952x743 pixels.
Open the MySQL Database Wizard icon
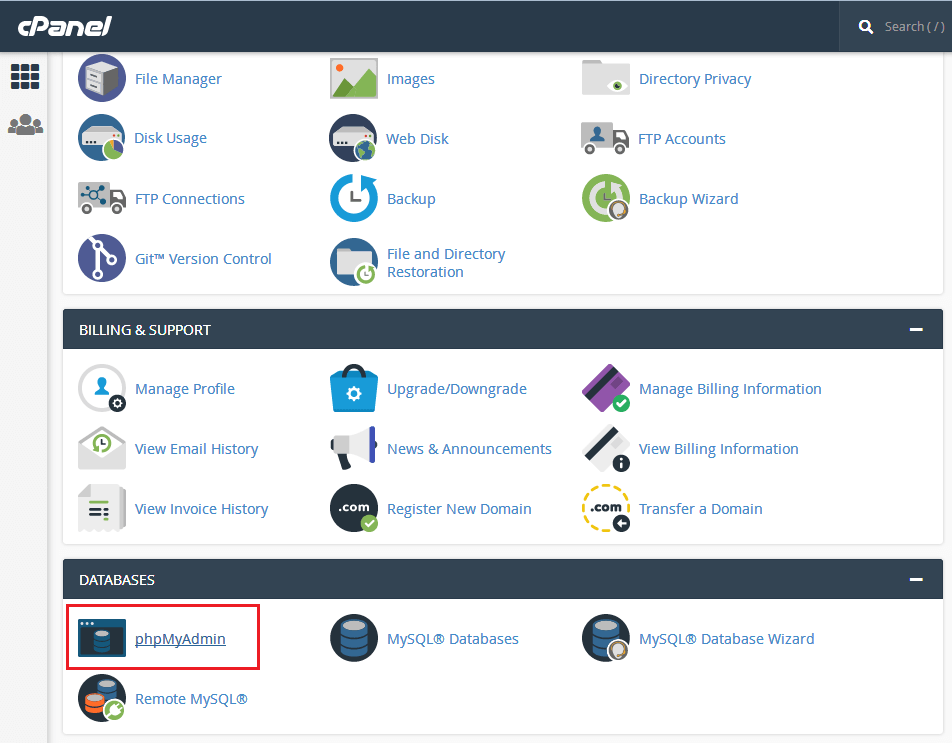tap(606, 638)
